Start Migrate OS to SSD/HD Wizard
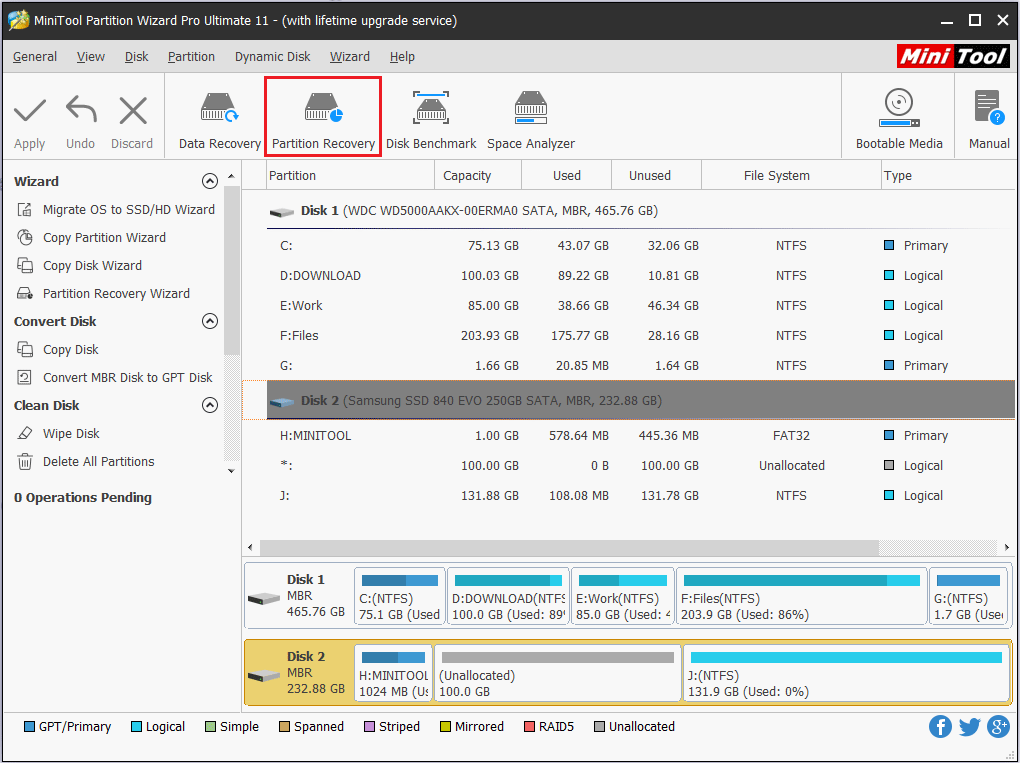The width and height of the screenshot is (1020, 763). pyautogui.click(x=129, y=209)
